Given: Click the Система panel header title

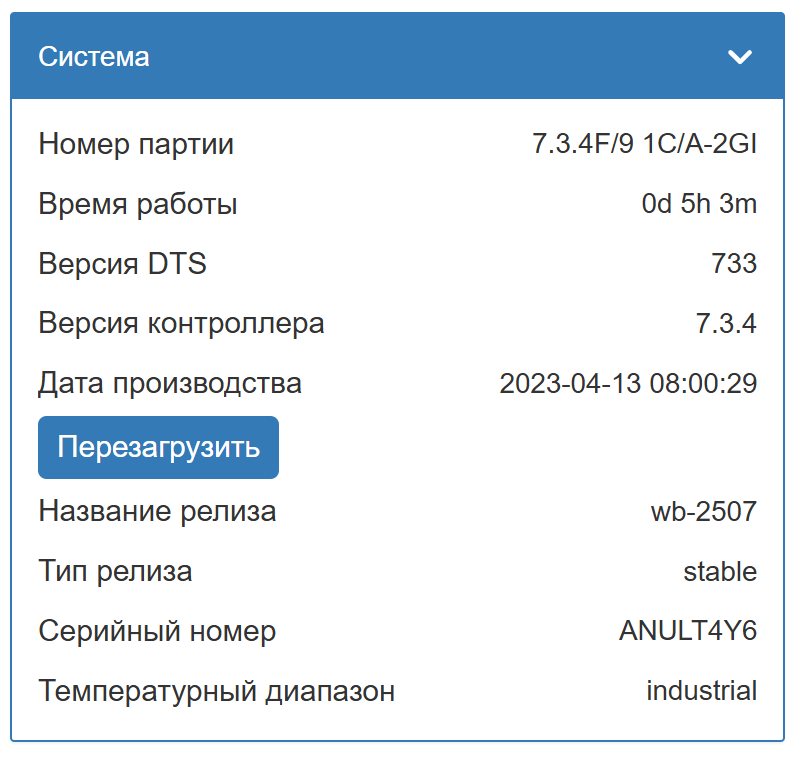Looking at the screenshot, I should (x=94, y=57).
